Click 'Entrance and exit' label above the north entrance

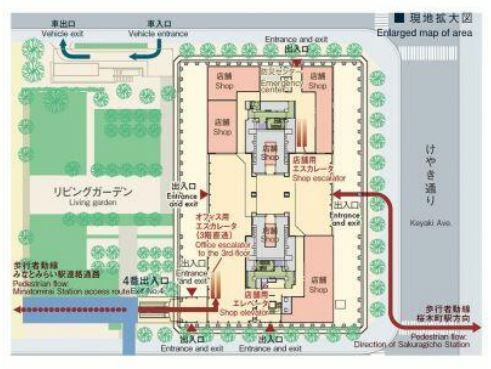(x=296, y=39)
